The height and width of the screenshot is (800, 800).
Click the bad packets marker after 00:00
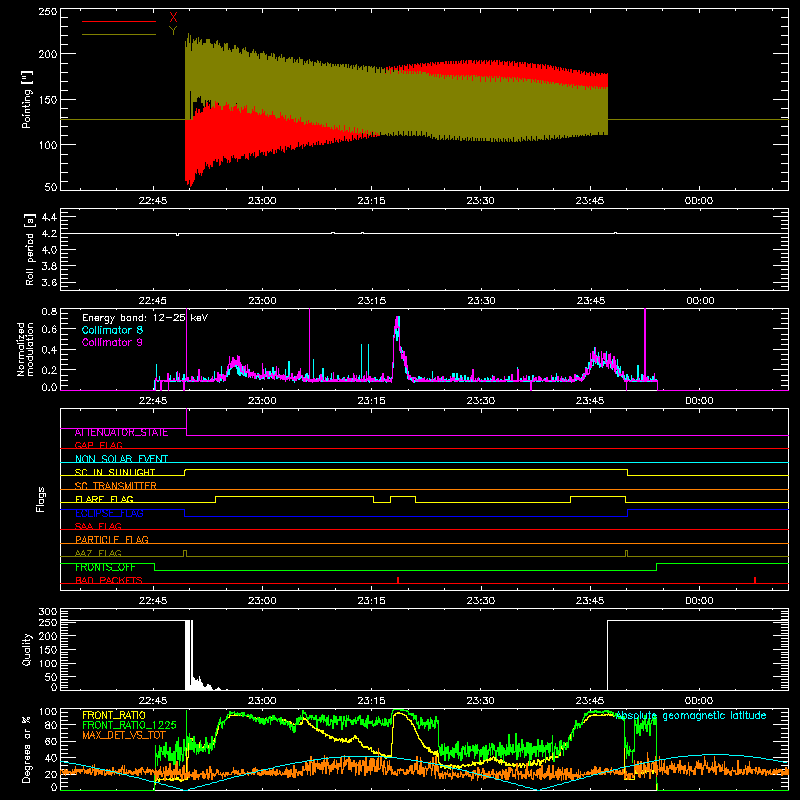pos(755,580)
